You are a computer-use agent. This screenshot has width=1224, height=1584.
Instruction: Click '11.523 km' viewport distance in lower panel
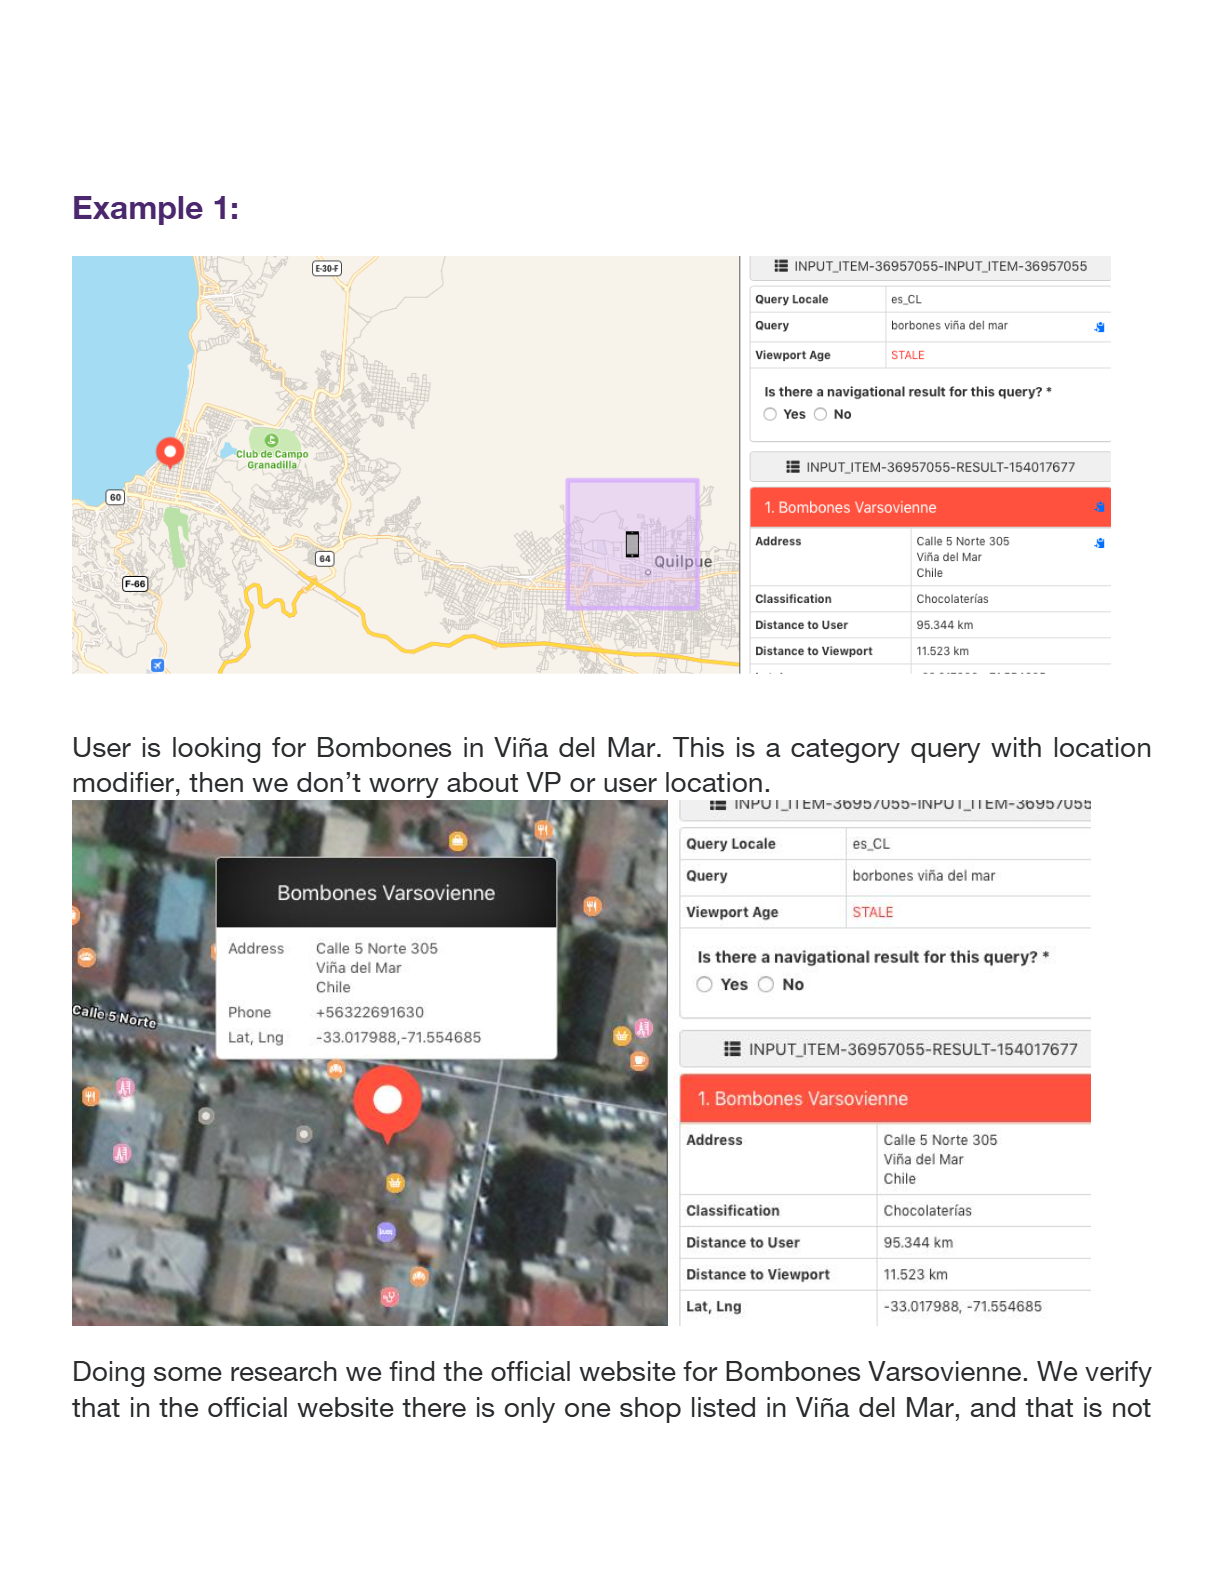[x=916, y=1274]
